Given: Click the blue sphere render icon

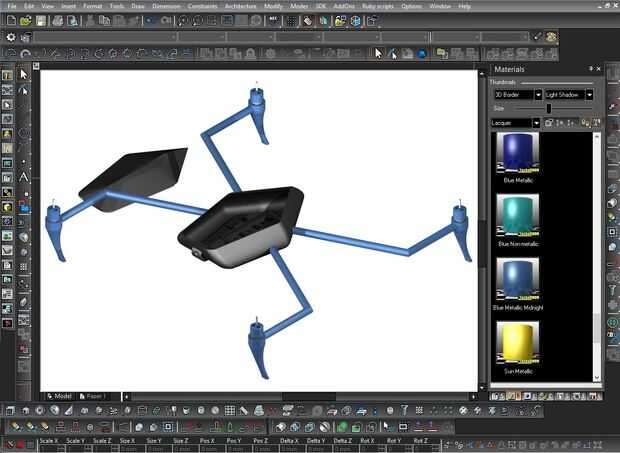Looking at the screenshot, I should coord(422,53).
